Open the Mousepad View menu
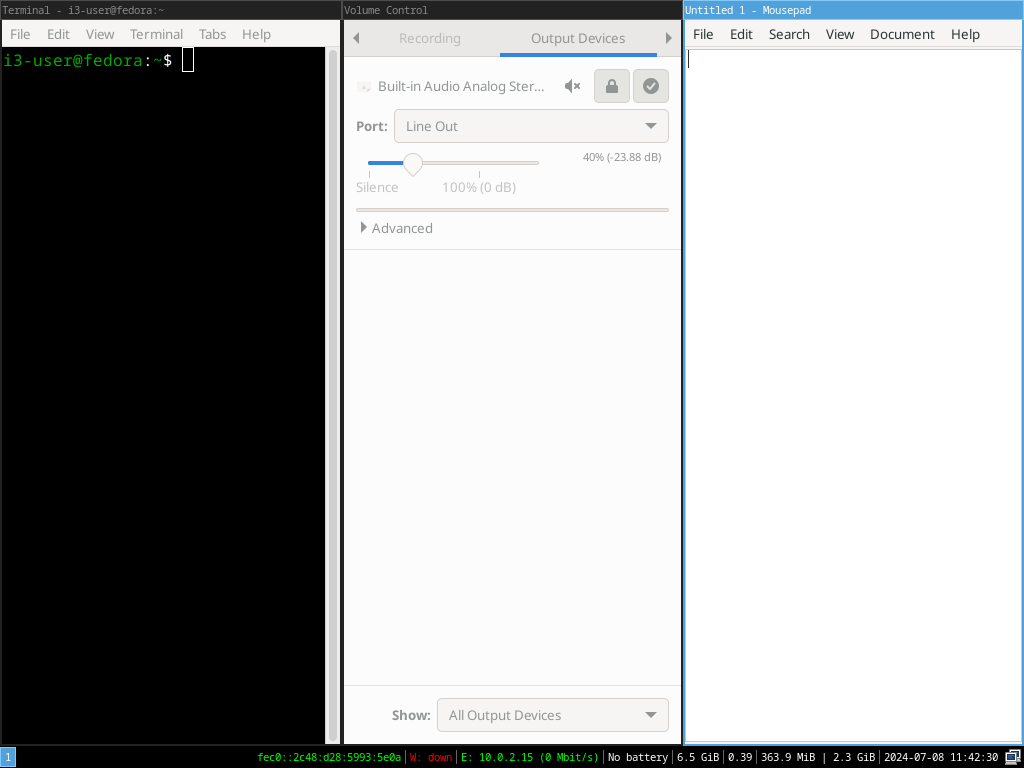The image size is (1024, 768). [840, 34]
